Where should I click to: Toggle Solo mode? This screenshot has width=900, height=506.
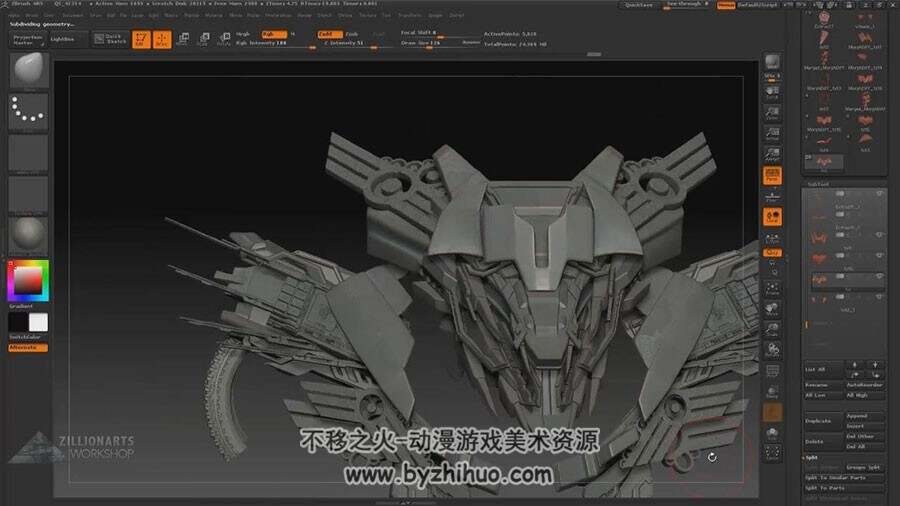coord(772,433)
